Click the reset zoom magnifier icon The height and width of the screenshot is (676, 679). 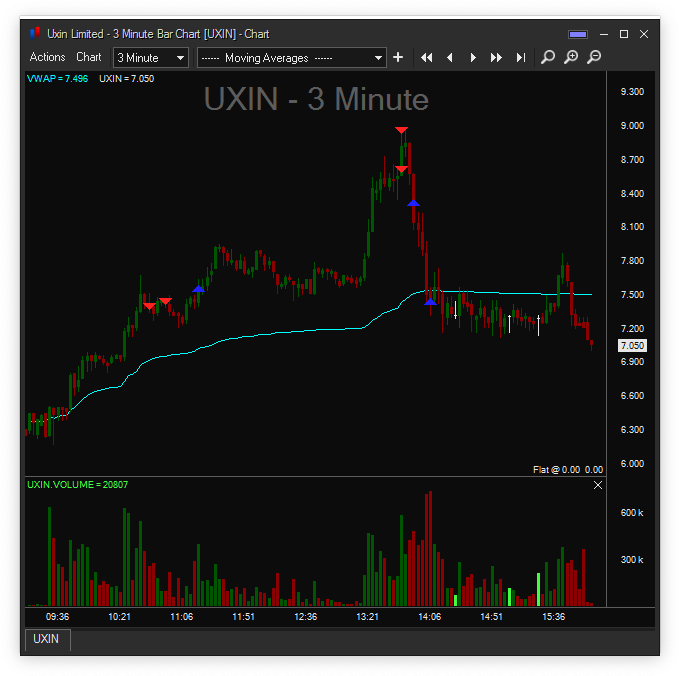click(548, 57)
